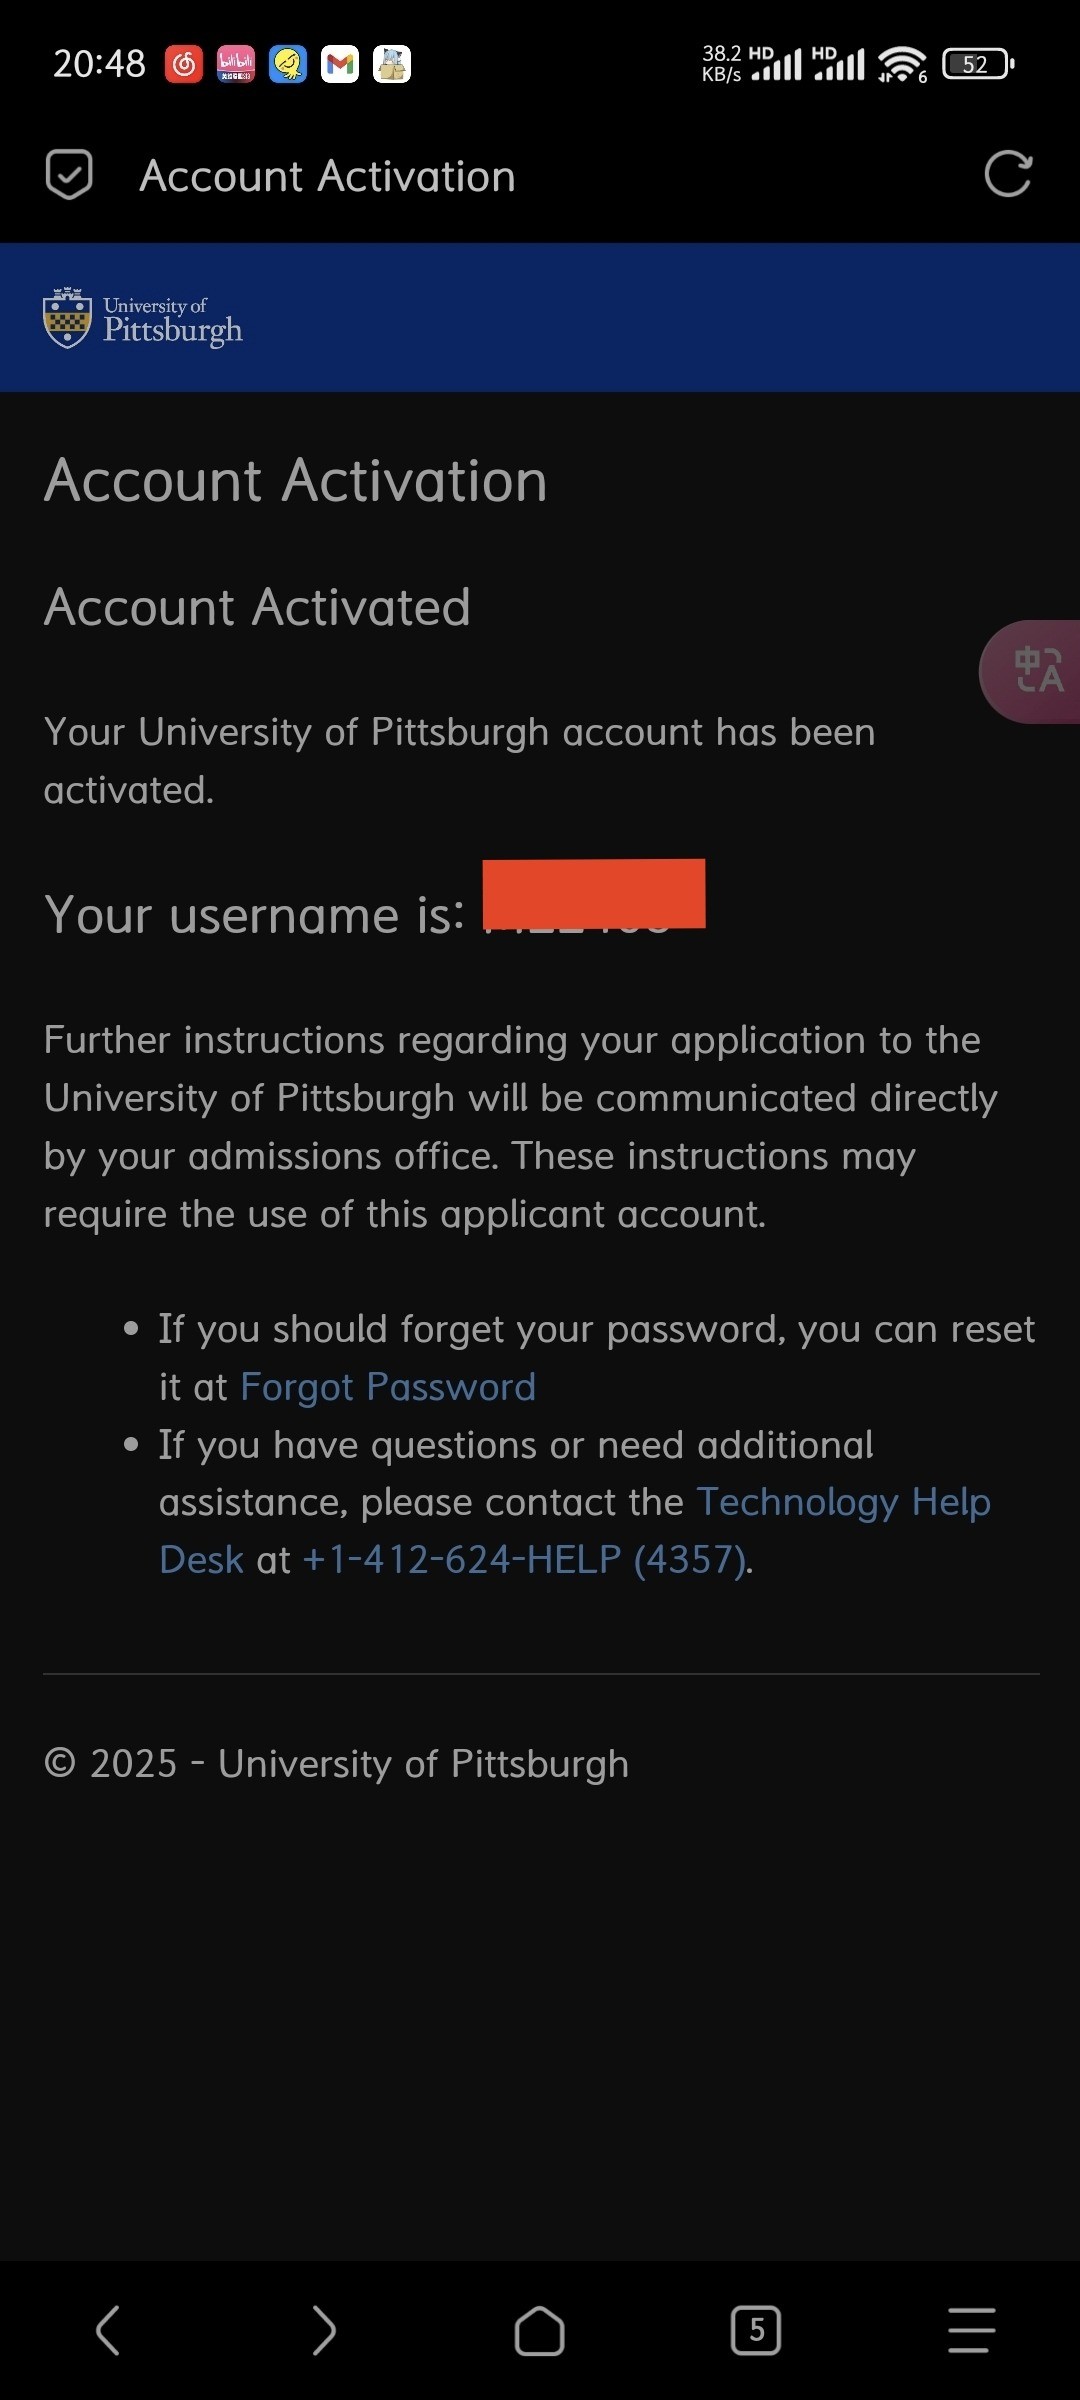
Task: Call the +1-412-624-HELP phone number link
Action: (526, 1560)
